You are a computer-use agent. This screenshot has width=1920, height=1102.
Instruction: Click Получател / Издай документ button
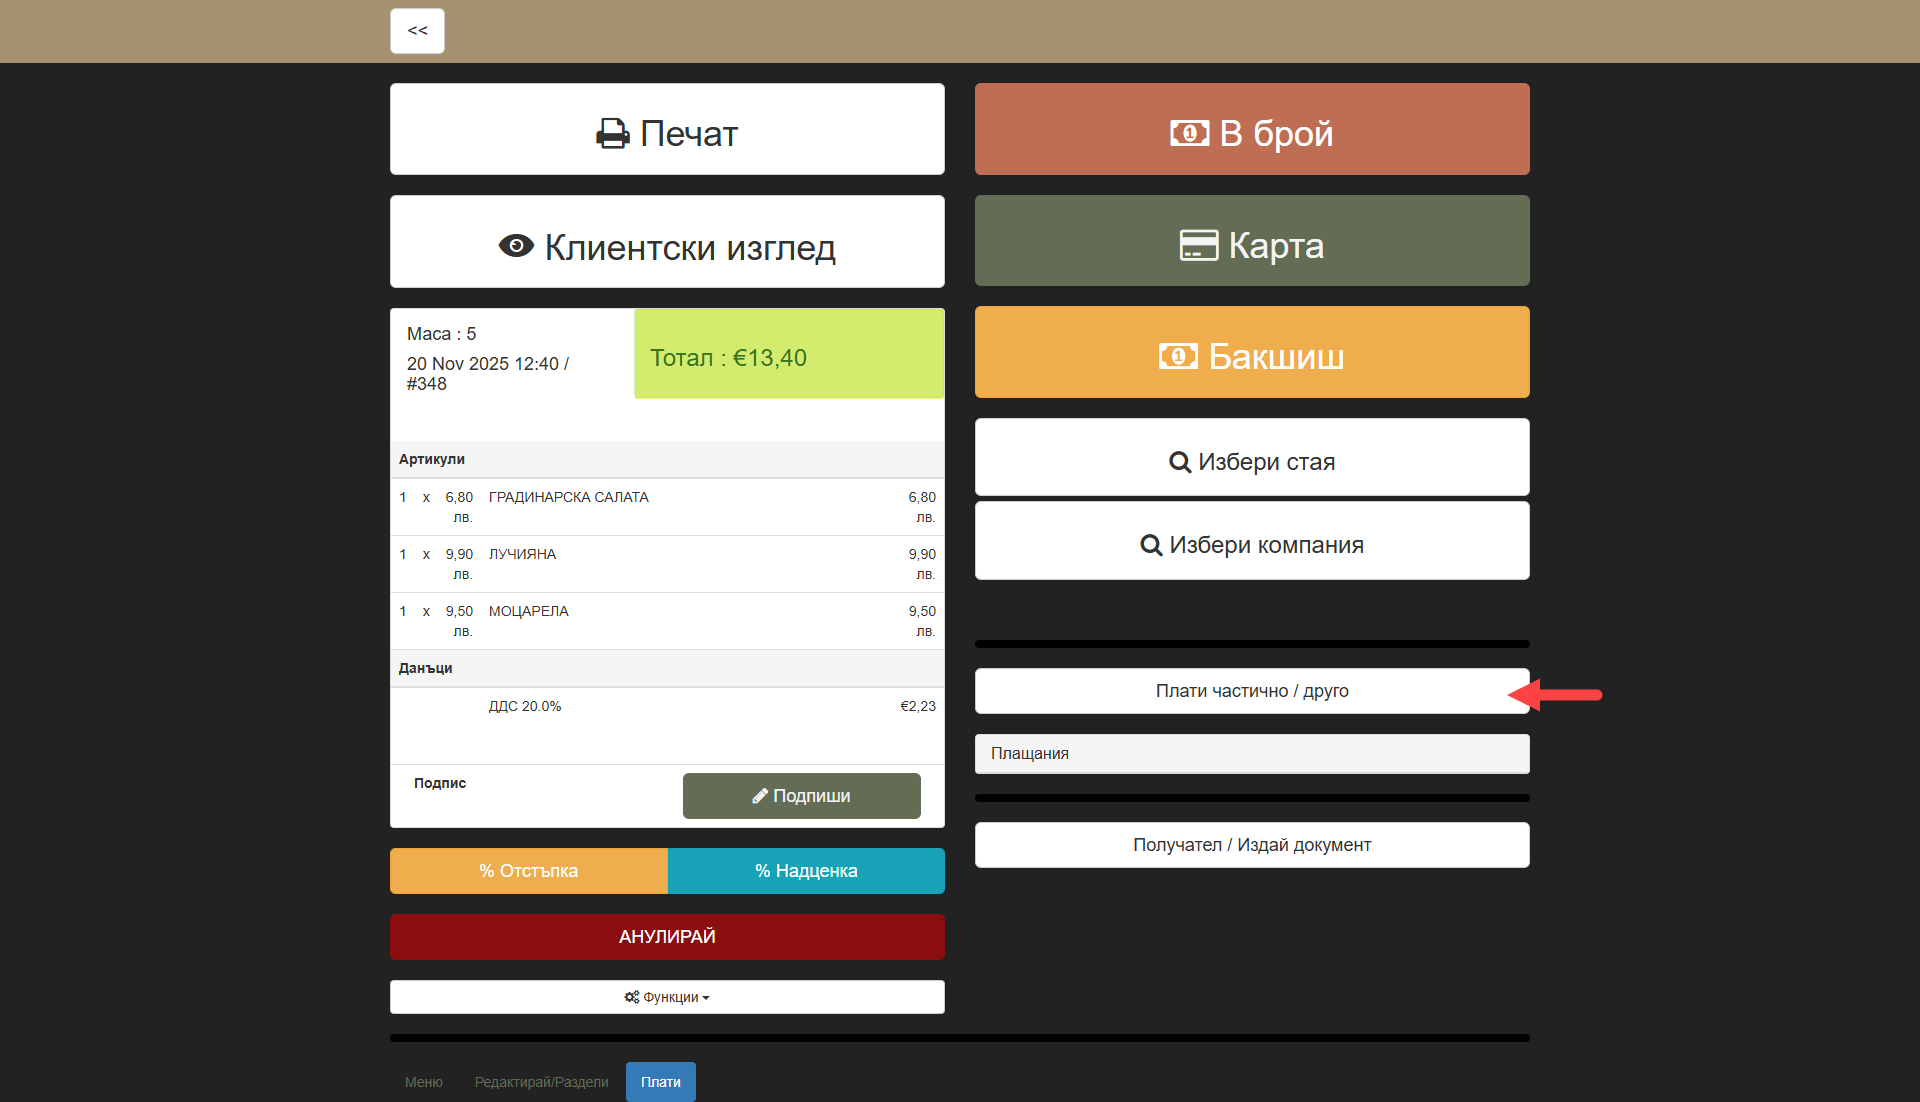click(x=1251, y=845)
